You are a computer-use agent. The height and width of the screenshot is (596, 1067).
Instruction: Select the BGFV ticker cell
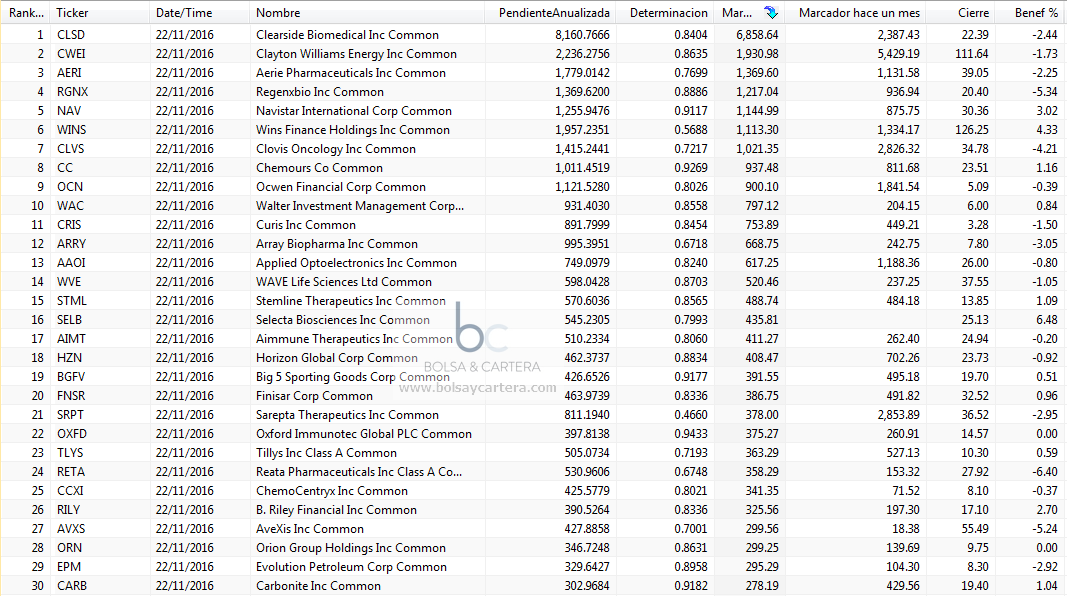(x=71, y=378)
